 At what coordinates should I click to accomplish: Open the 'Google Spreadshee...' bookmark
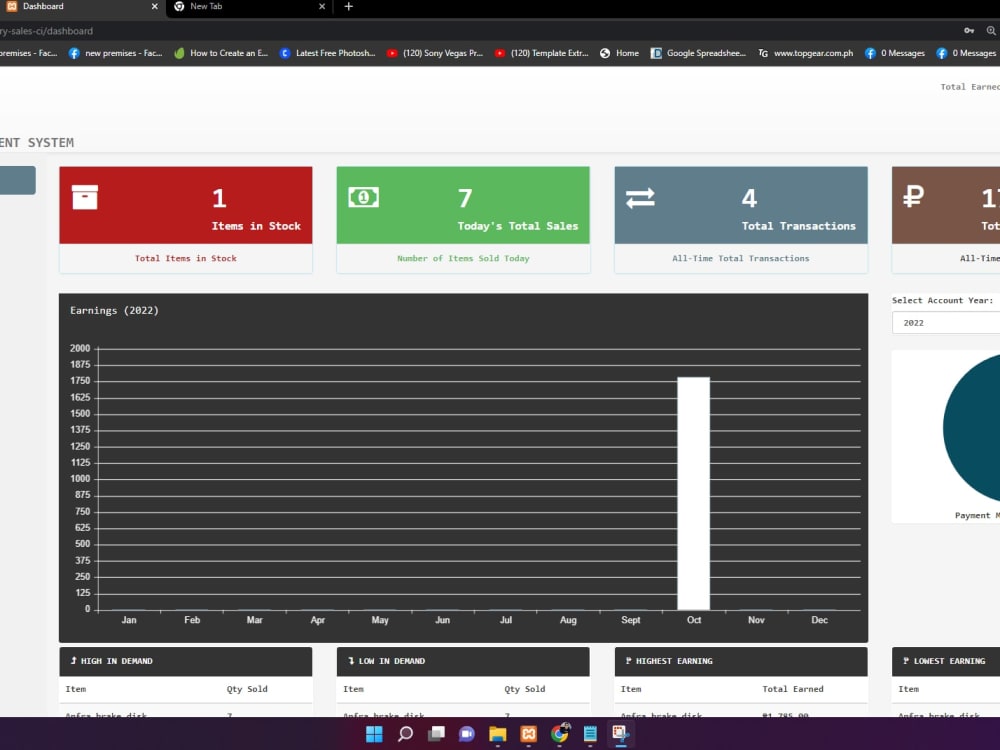pos(698,53)
